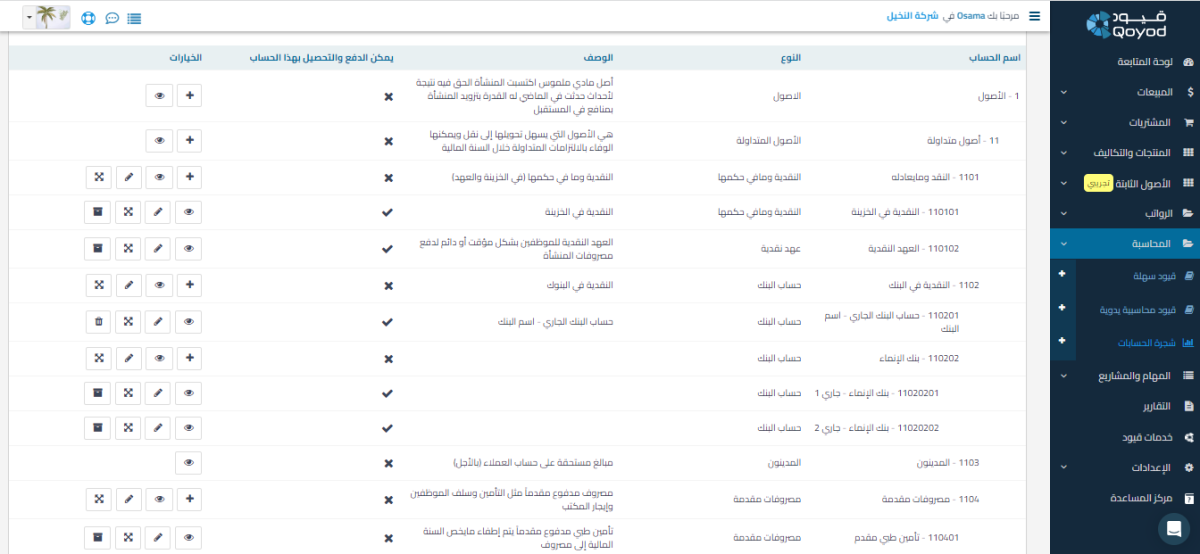View account 110101 النقدية في الخزينة
The height and width of the screenshot is (554, 1200).
[x=190, y=212]
